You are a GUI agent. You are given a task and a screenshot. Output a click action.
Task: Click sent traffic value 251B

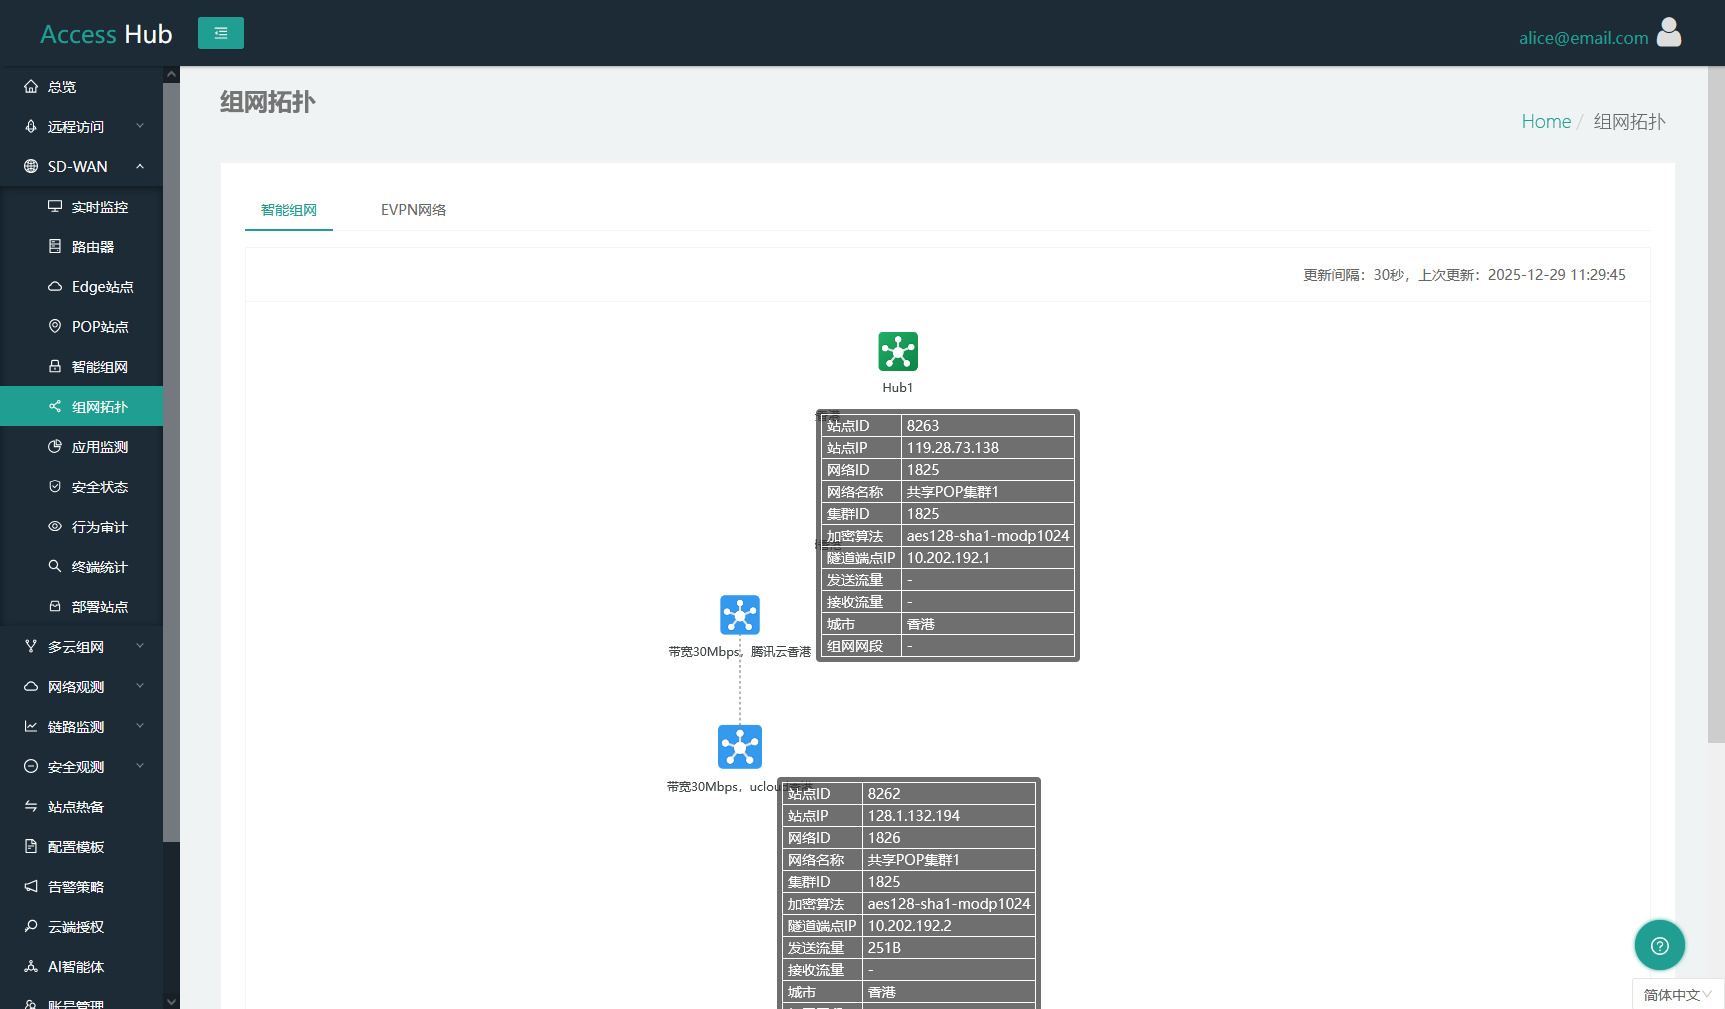pos(884,948)
